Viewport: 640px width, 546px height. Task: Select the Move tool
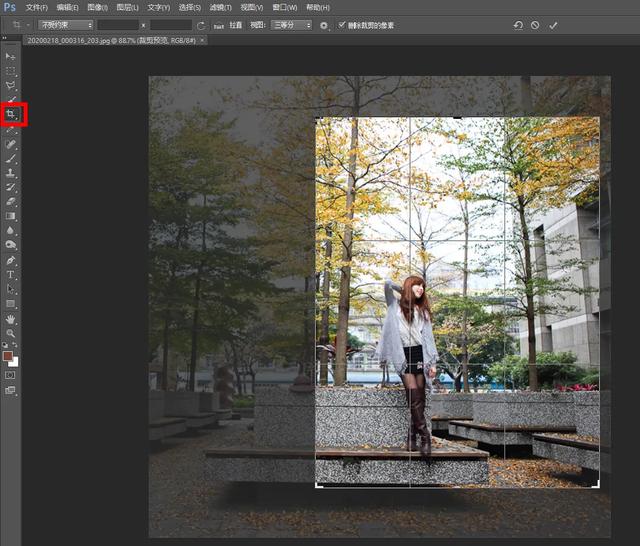(x=11, y=57)
